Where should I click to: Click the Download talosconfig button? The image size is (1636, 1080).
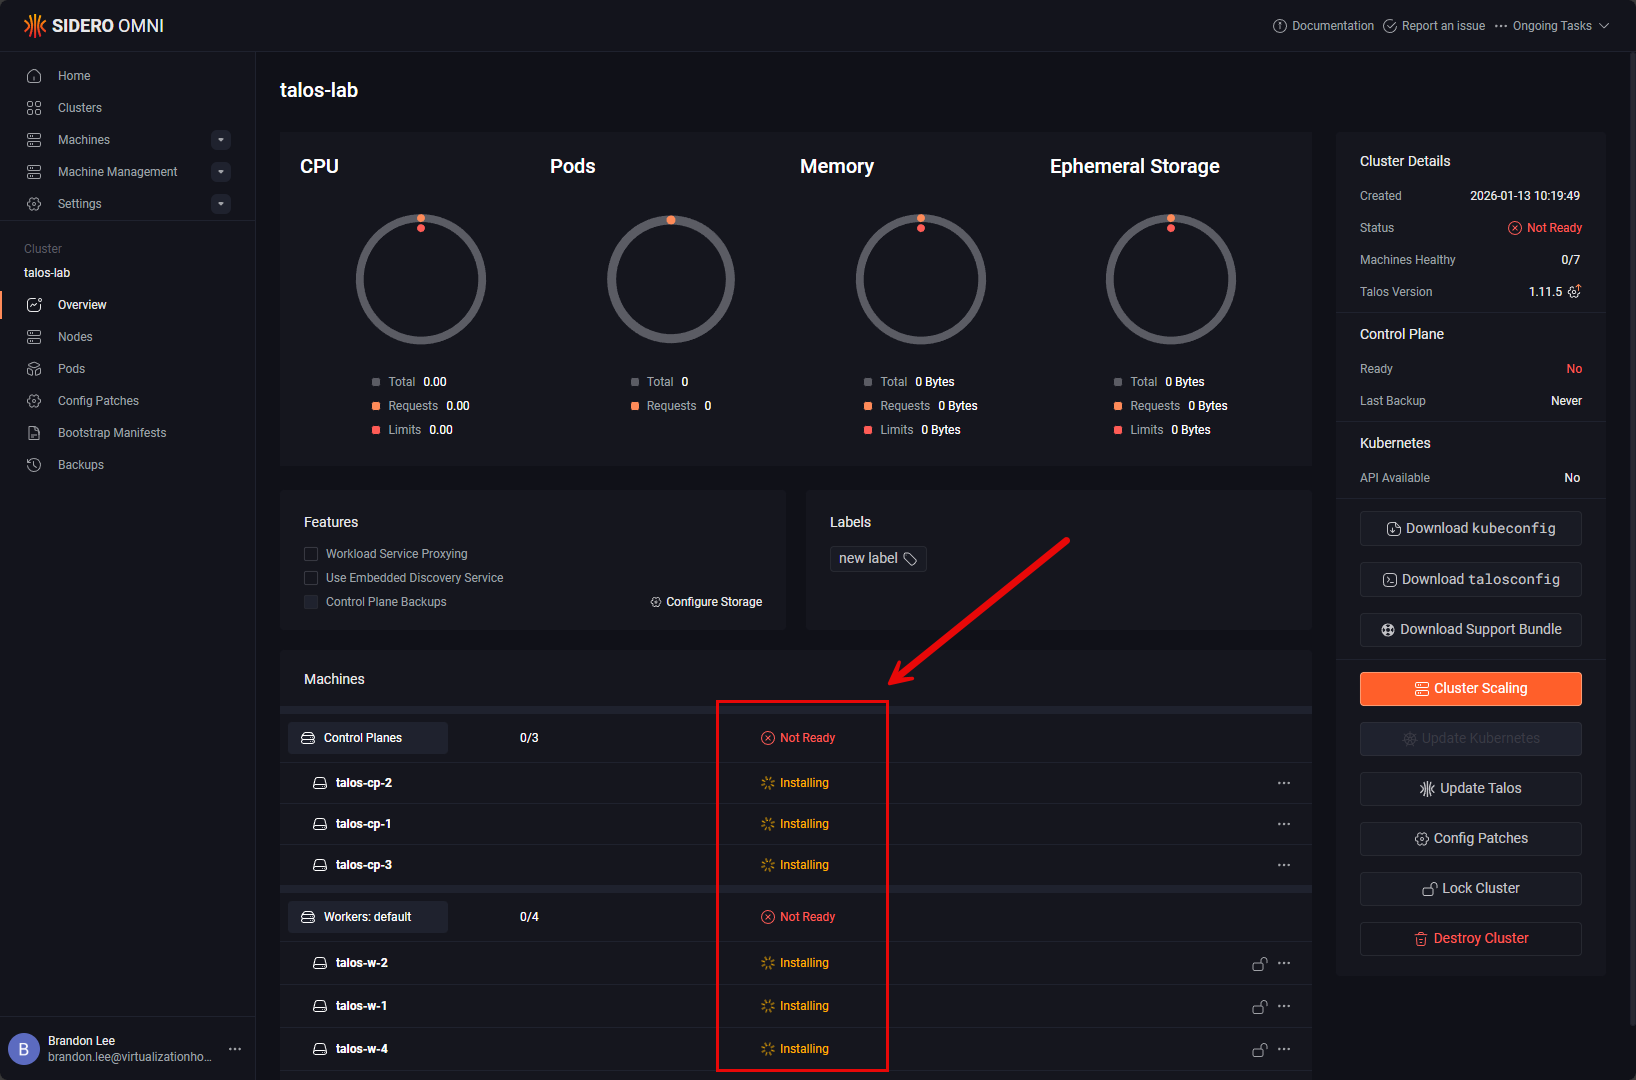pos(1471,580)
